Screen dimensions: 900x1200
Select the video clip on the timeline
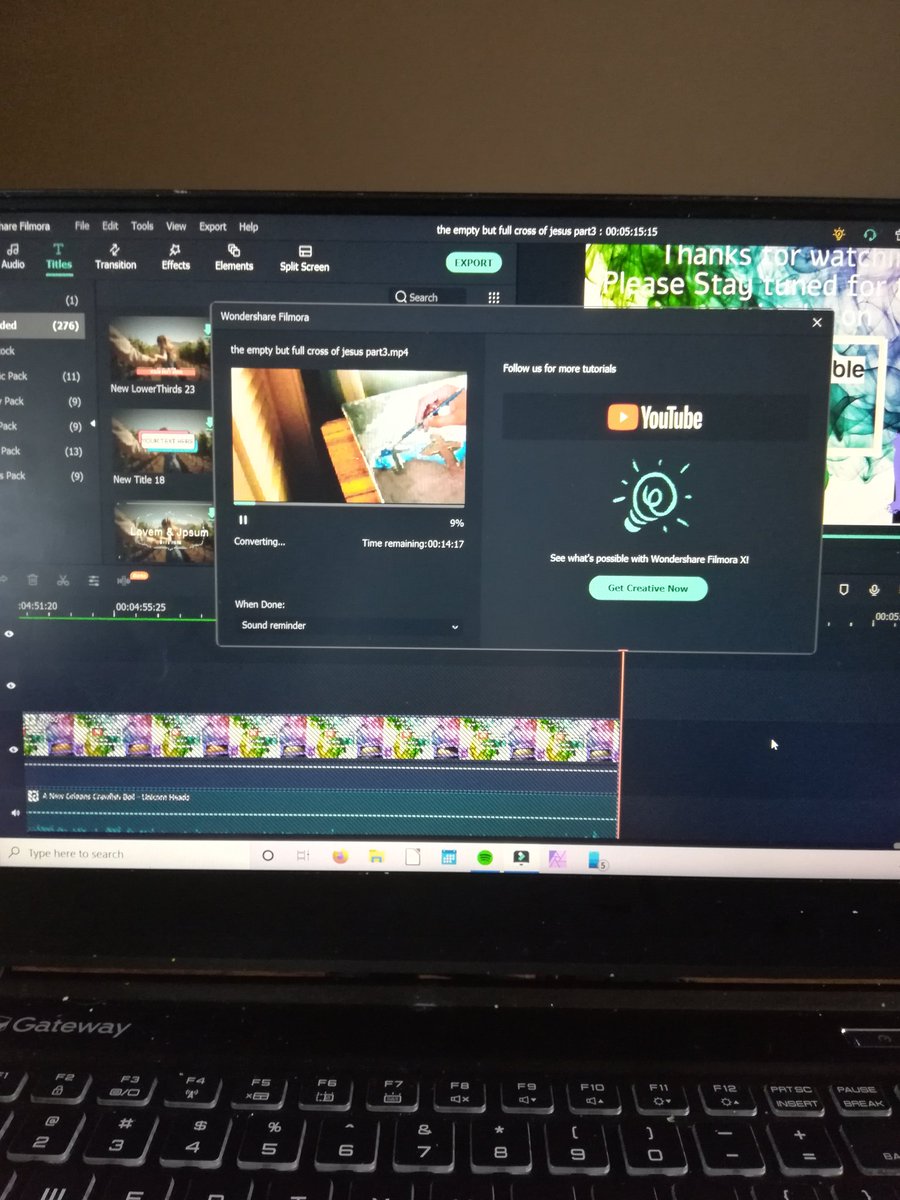(321, 739)
